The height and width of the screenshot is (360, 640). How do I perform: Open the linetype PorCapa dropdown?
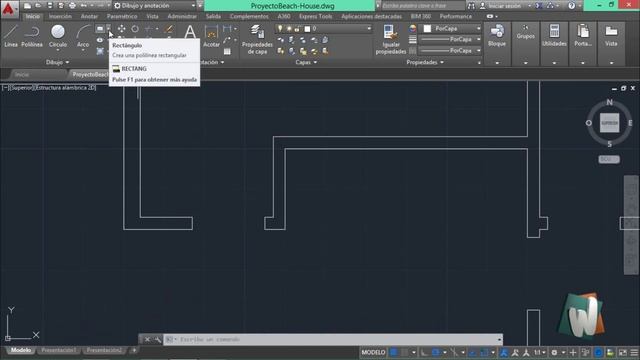pos(451,51)
